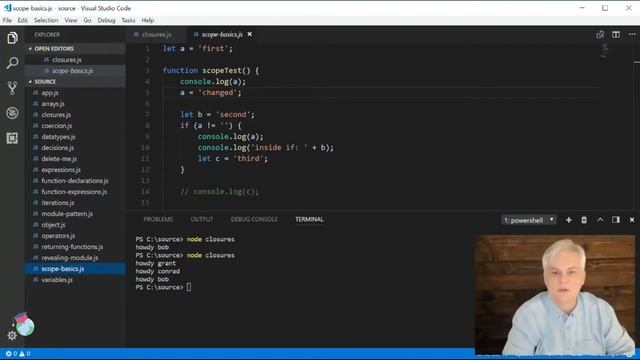
Task: Open returning-functions.js in the file tree
Action: (x=76, y=247)
